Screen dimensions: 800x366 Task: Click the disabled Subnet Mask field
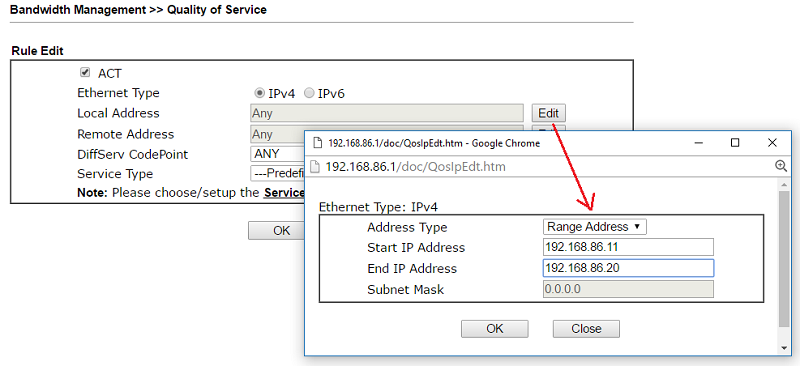pyautogui.click(x=628, y=289)
